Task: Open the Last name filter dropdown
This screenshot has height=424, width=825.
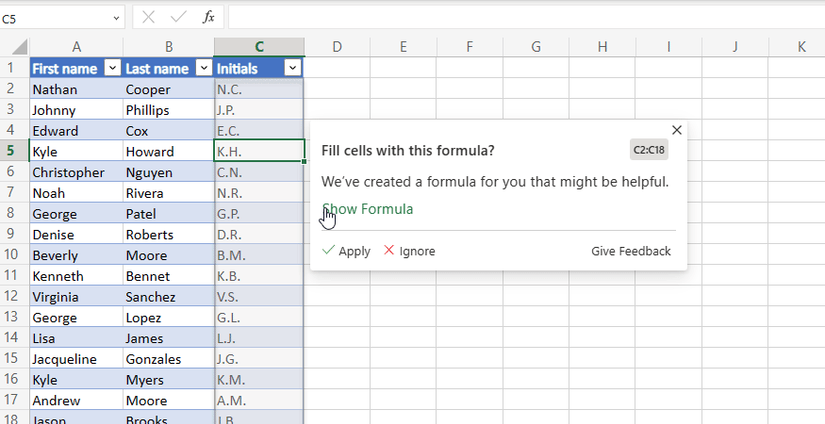Action: coord(204,68)
